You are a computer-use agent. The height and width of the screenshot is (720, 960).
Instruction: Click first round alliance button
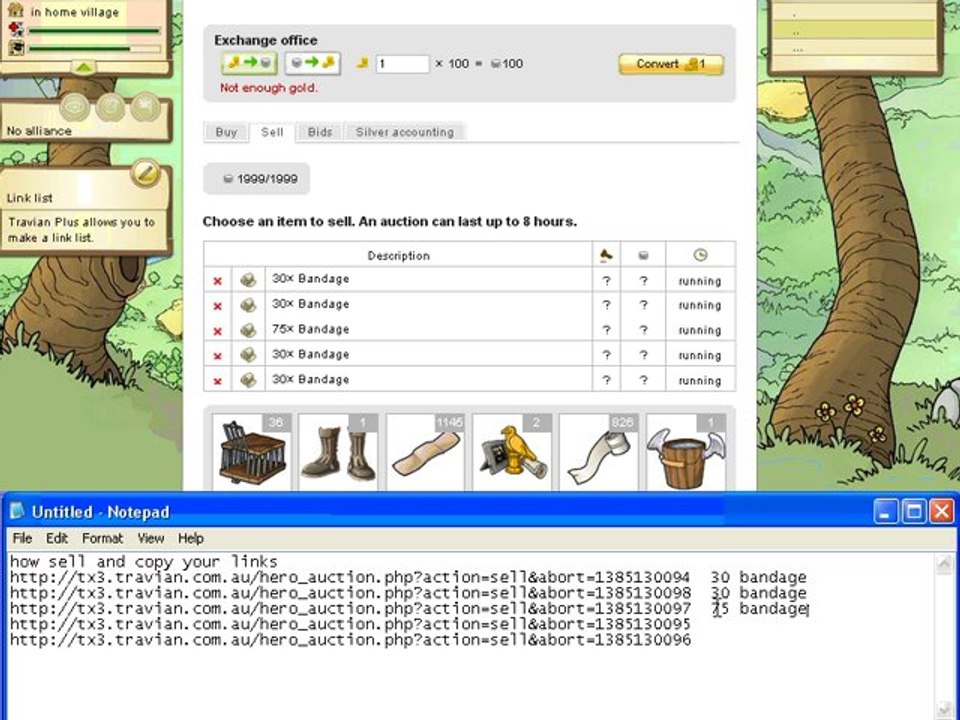[x=75, y=108]
